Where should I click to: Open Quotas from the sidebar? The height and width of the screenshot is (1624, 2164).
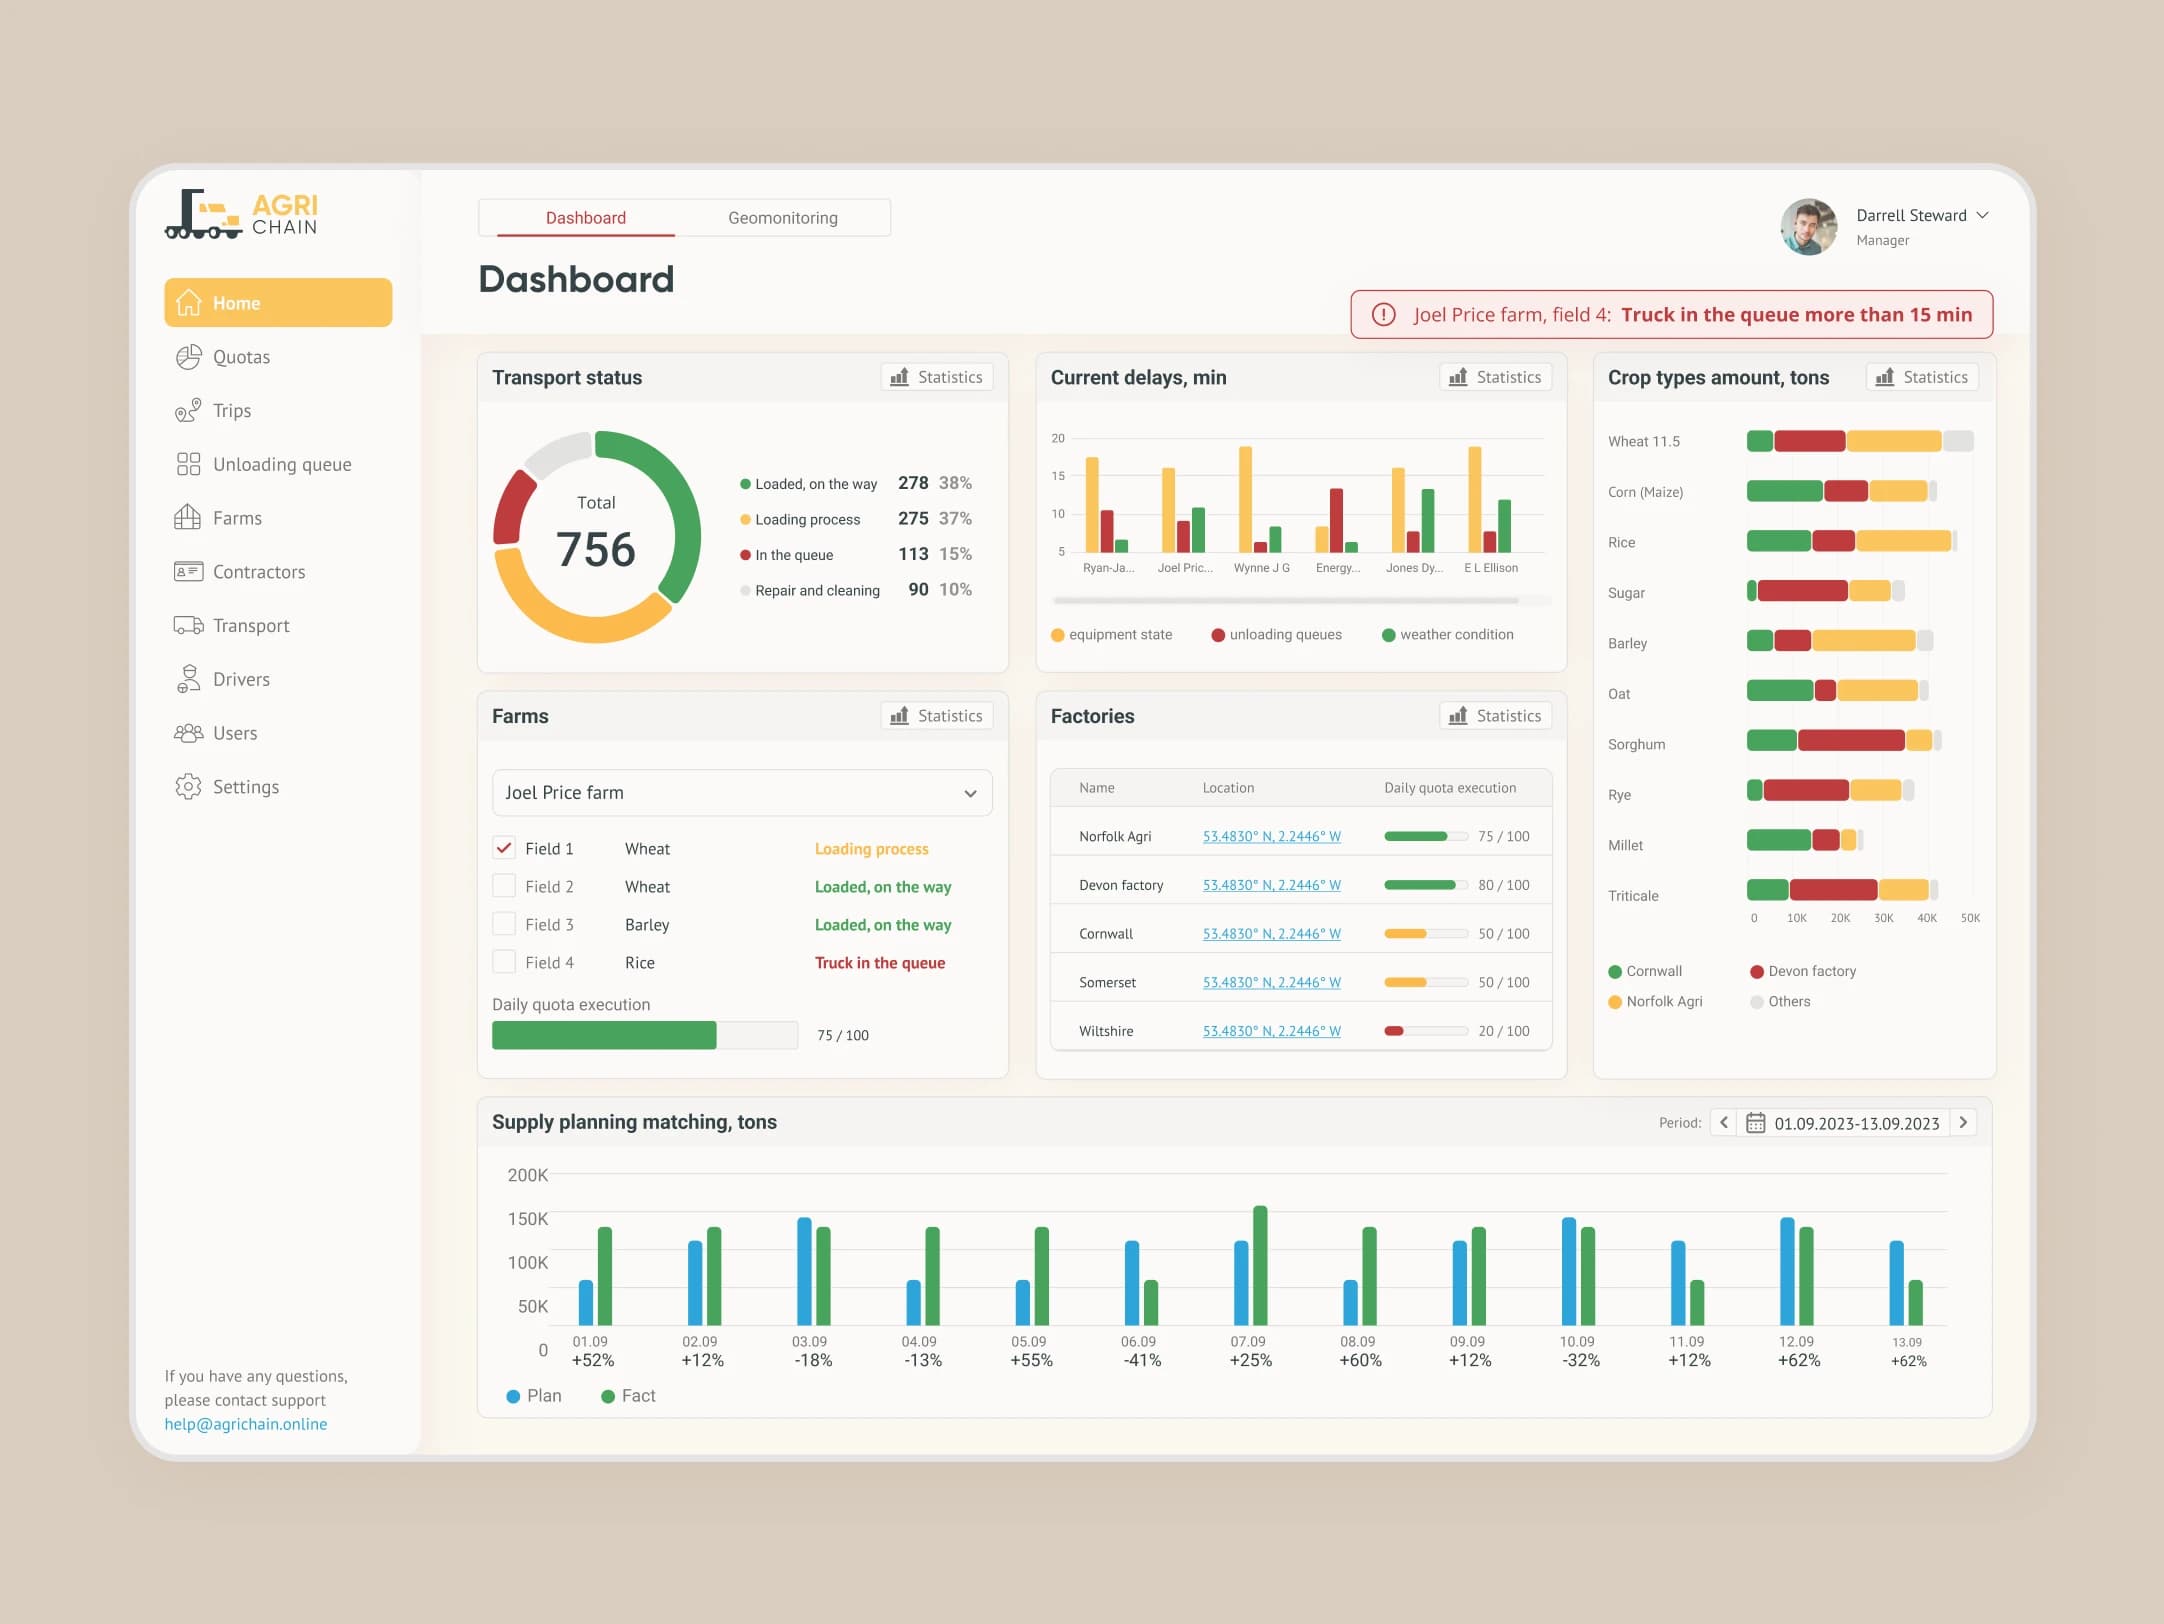point(278,357)
